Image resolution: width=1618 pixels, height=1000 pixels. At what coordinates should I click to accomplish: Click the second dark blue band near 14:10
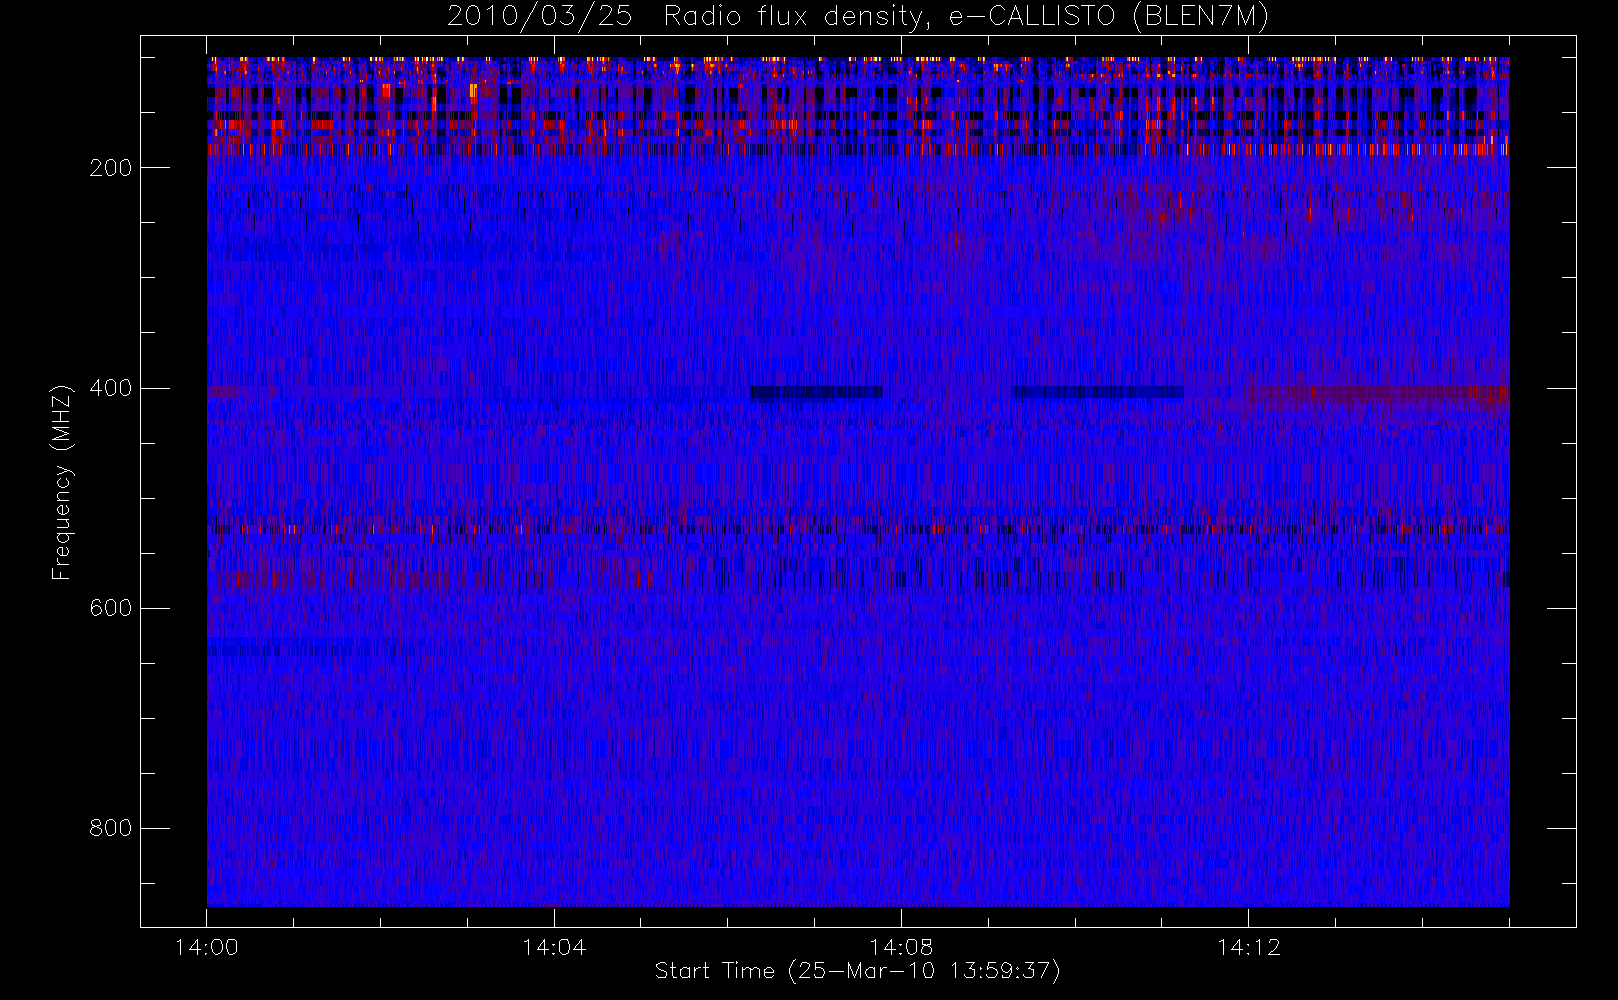click(x=1097, y=393)
